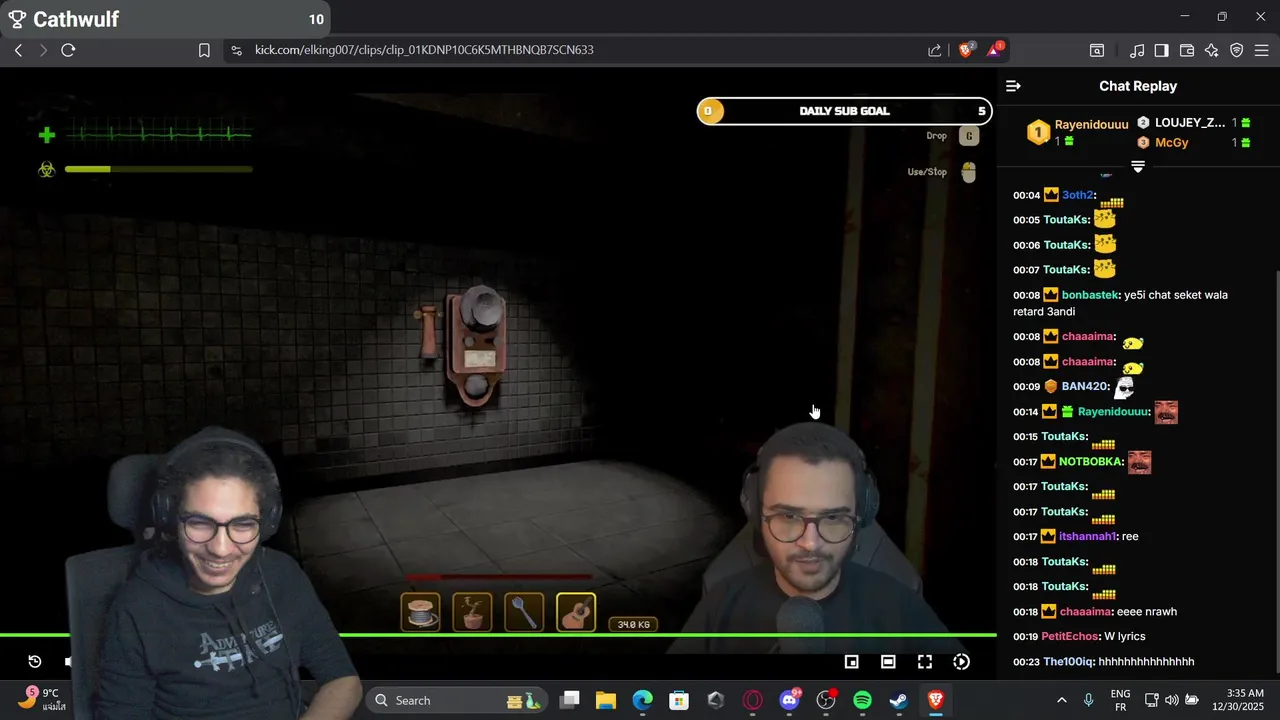Open OBS Studio from the taskbar
The image size is (1280, 720).
tap(826, 700)
